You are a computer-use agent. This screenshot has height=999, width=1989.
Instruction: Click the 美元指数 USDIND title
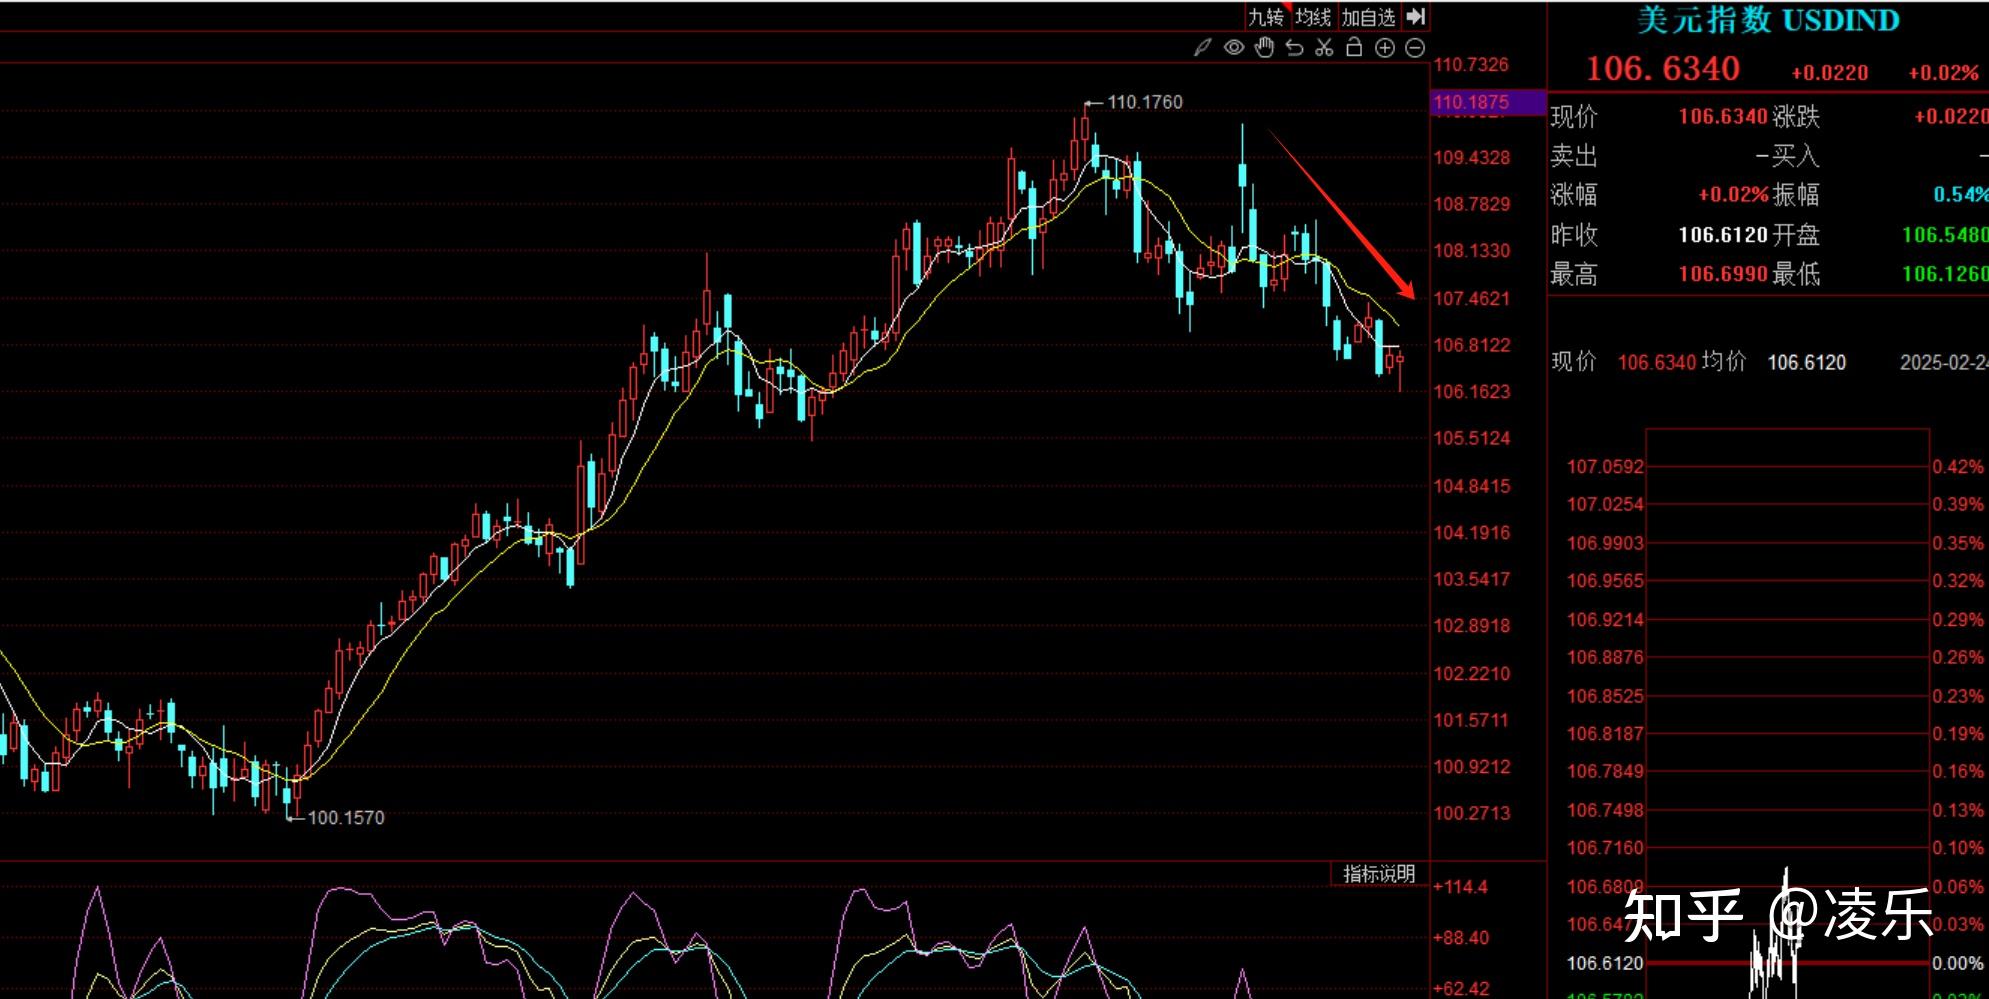1767,20
